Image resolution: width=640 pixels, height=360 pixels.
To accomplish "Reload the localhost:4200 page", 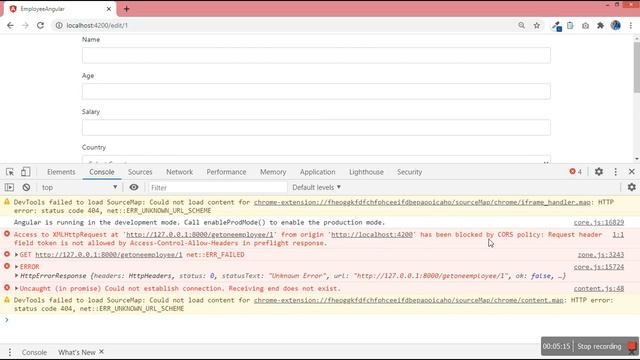I will [x=40, y=25].
